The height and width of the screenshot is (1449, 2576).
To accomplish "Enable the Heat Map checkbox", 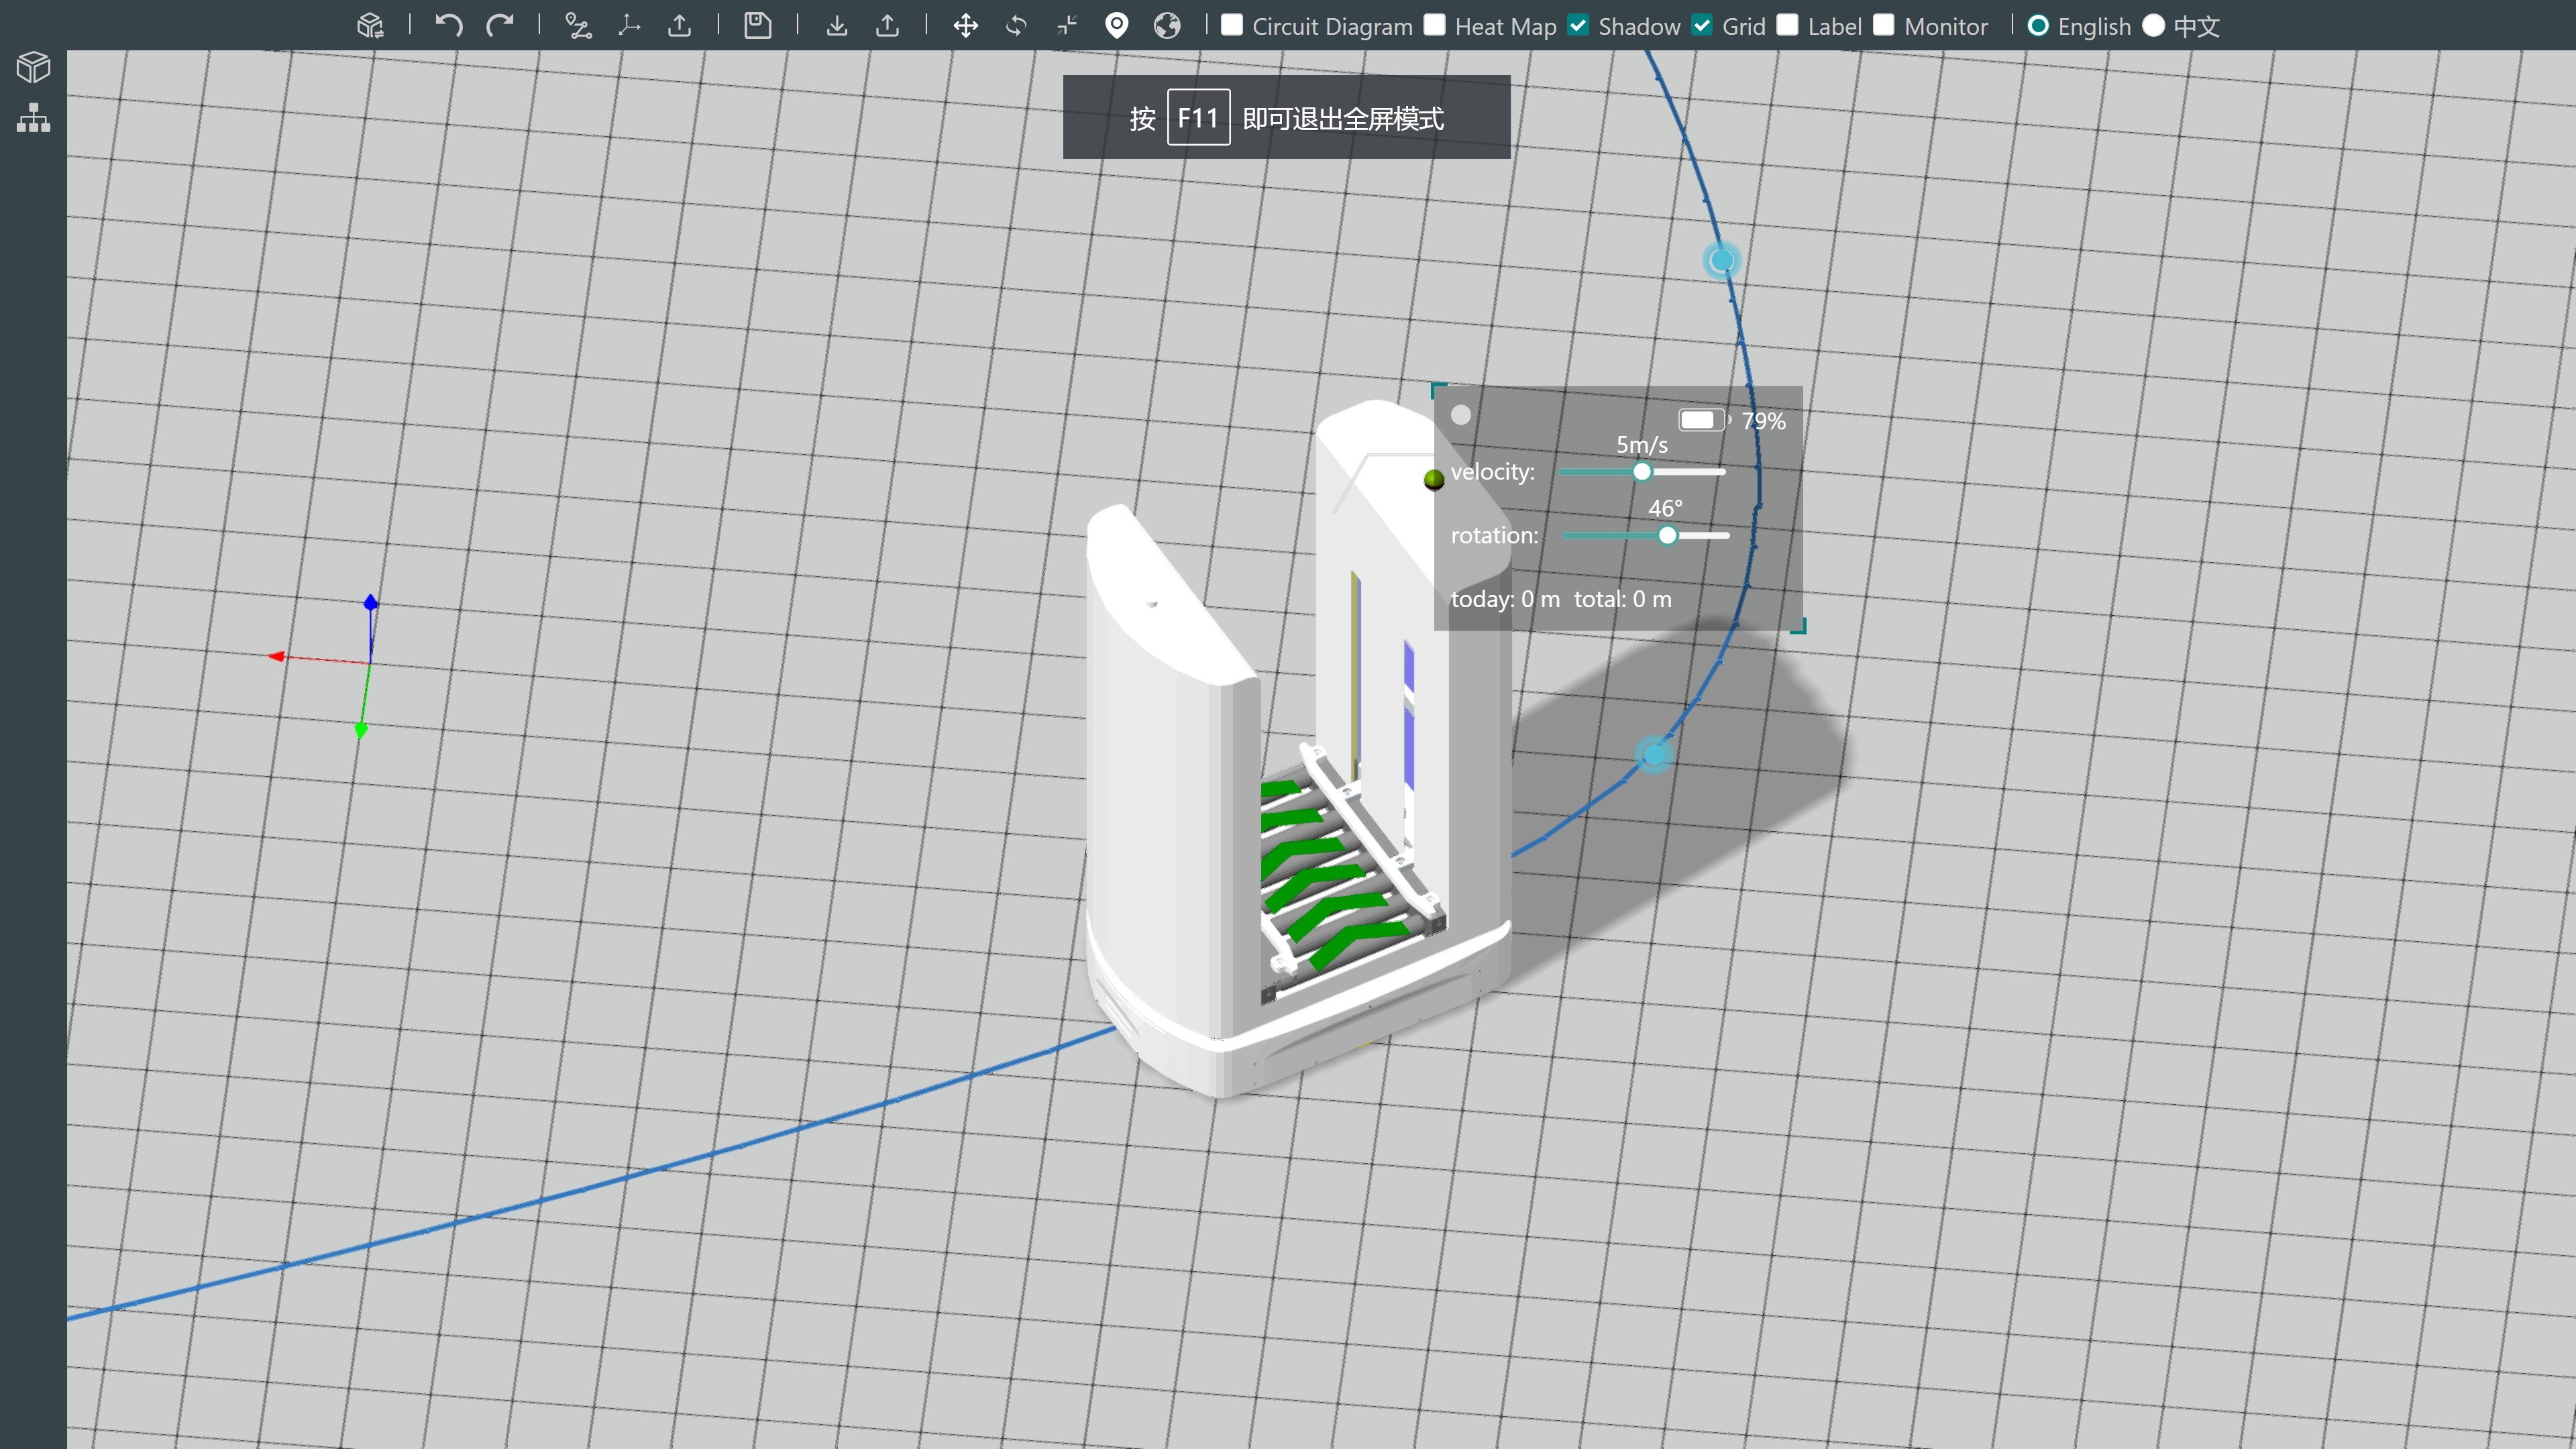I will (x=1435, y=25).
